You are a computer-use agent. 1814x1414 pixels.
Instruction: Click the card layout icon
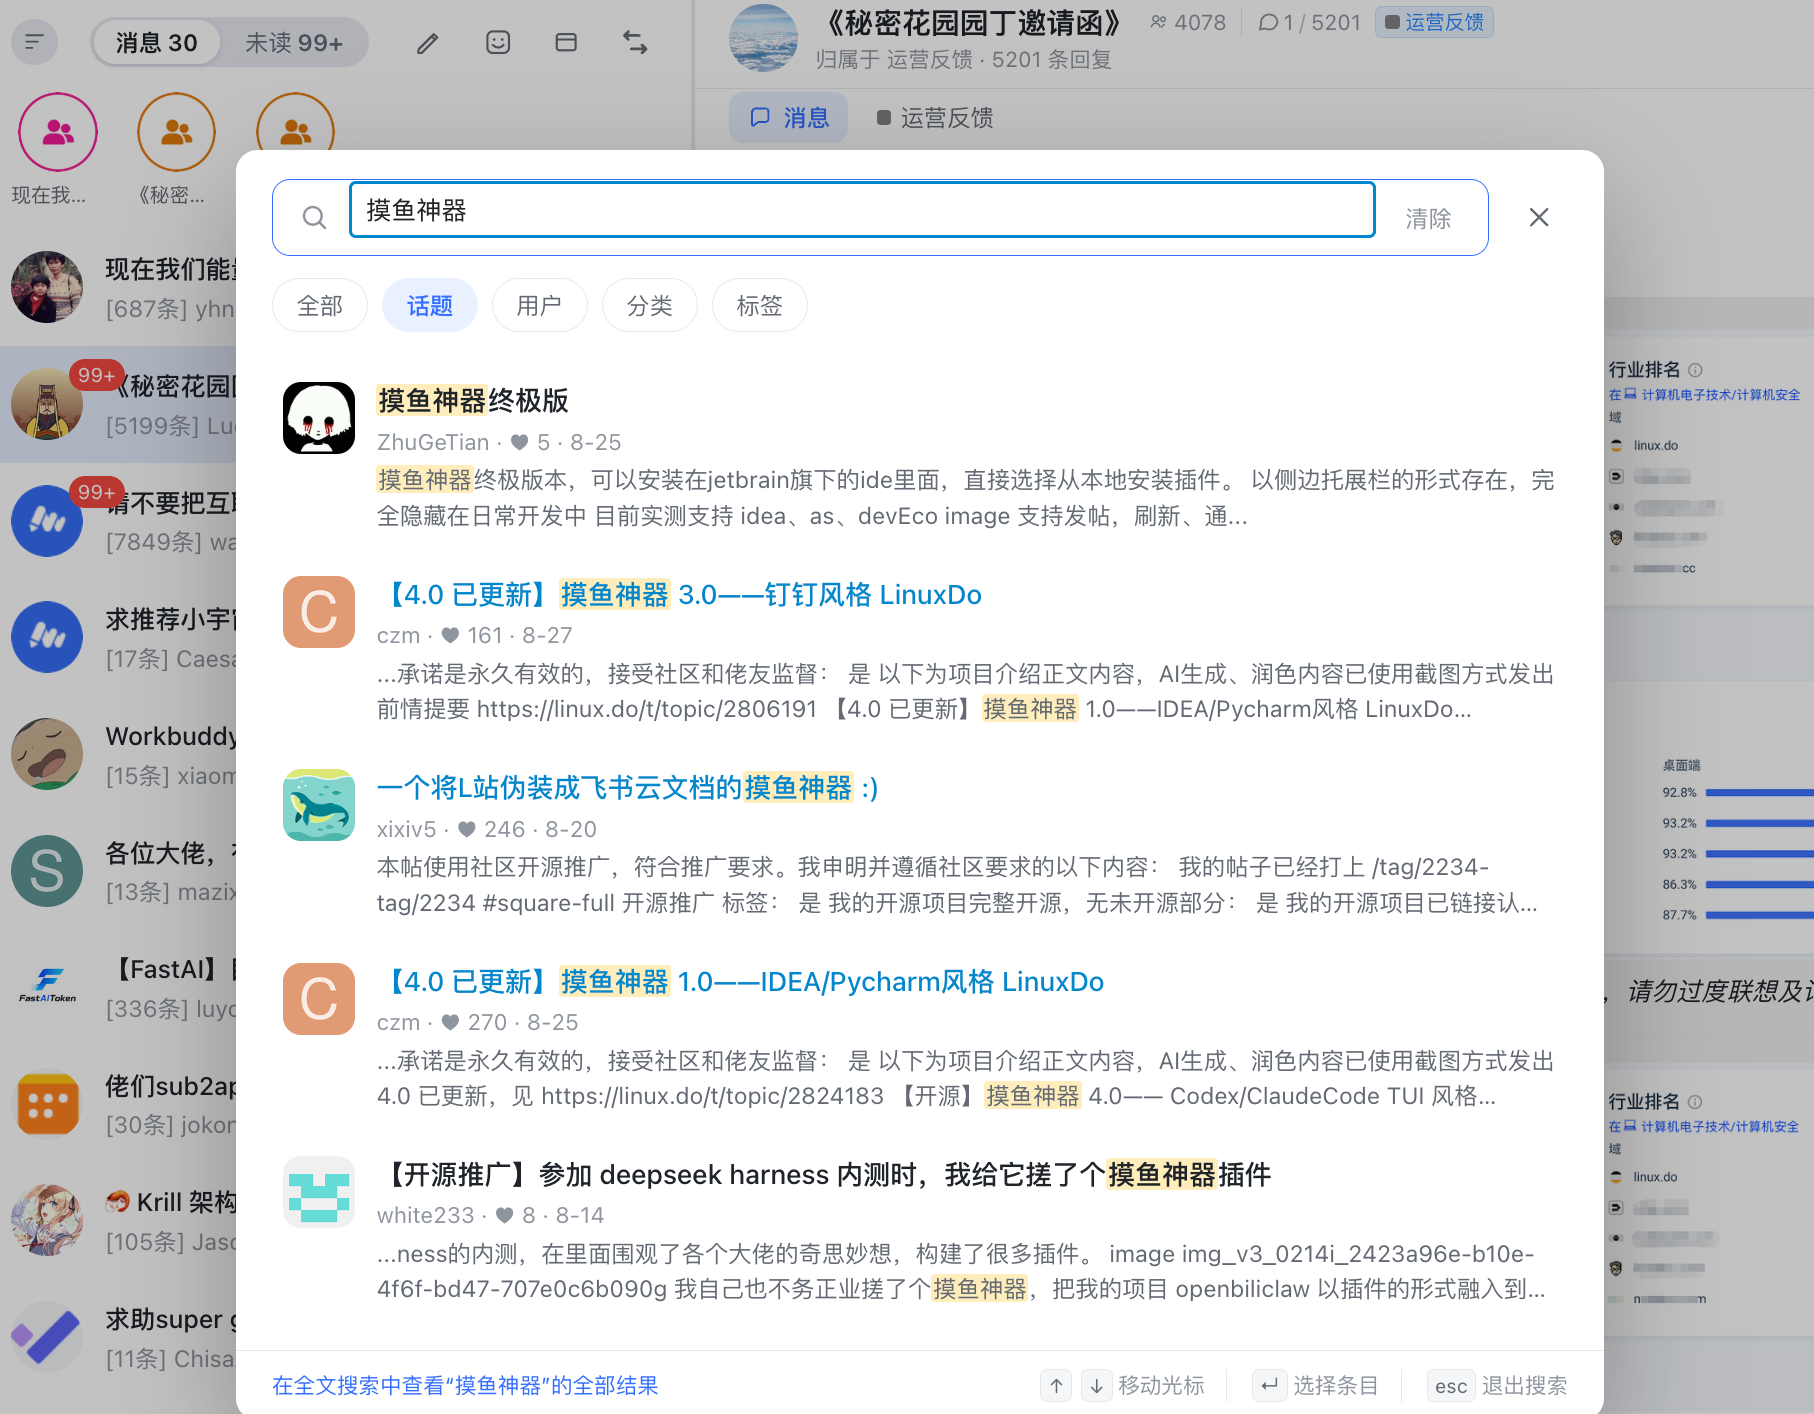pyautogui.click(x=566, y=42)
